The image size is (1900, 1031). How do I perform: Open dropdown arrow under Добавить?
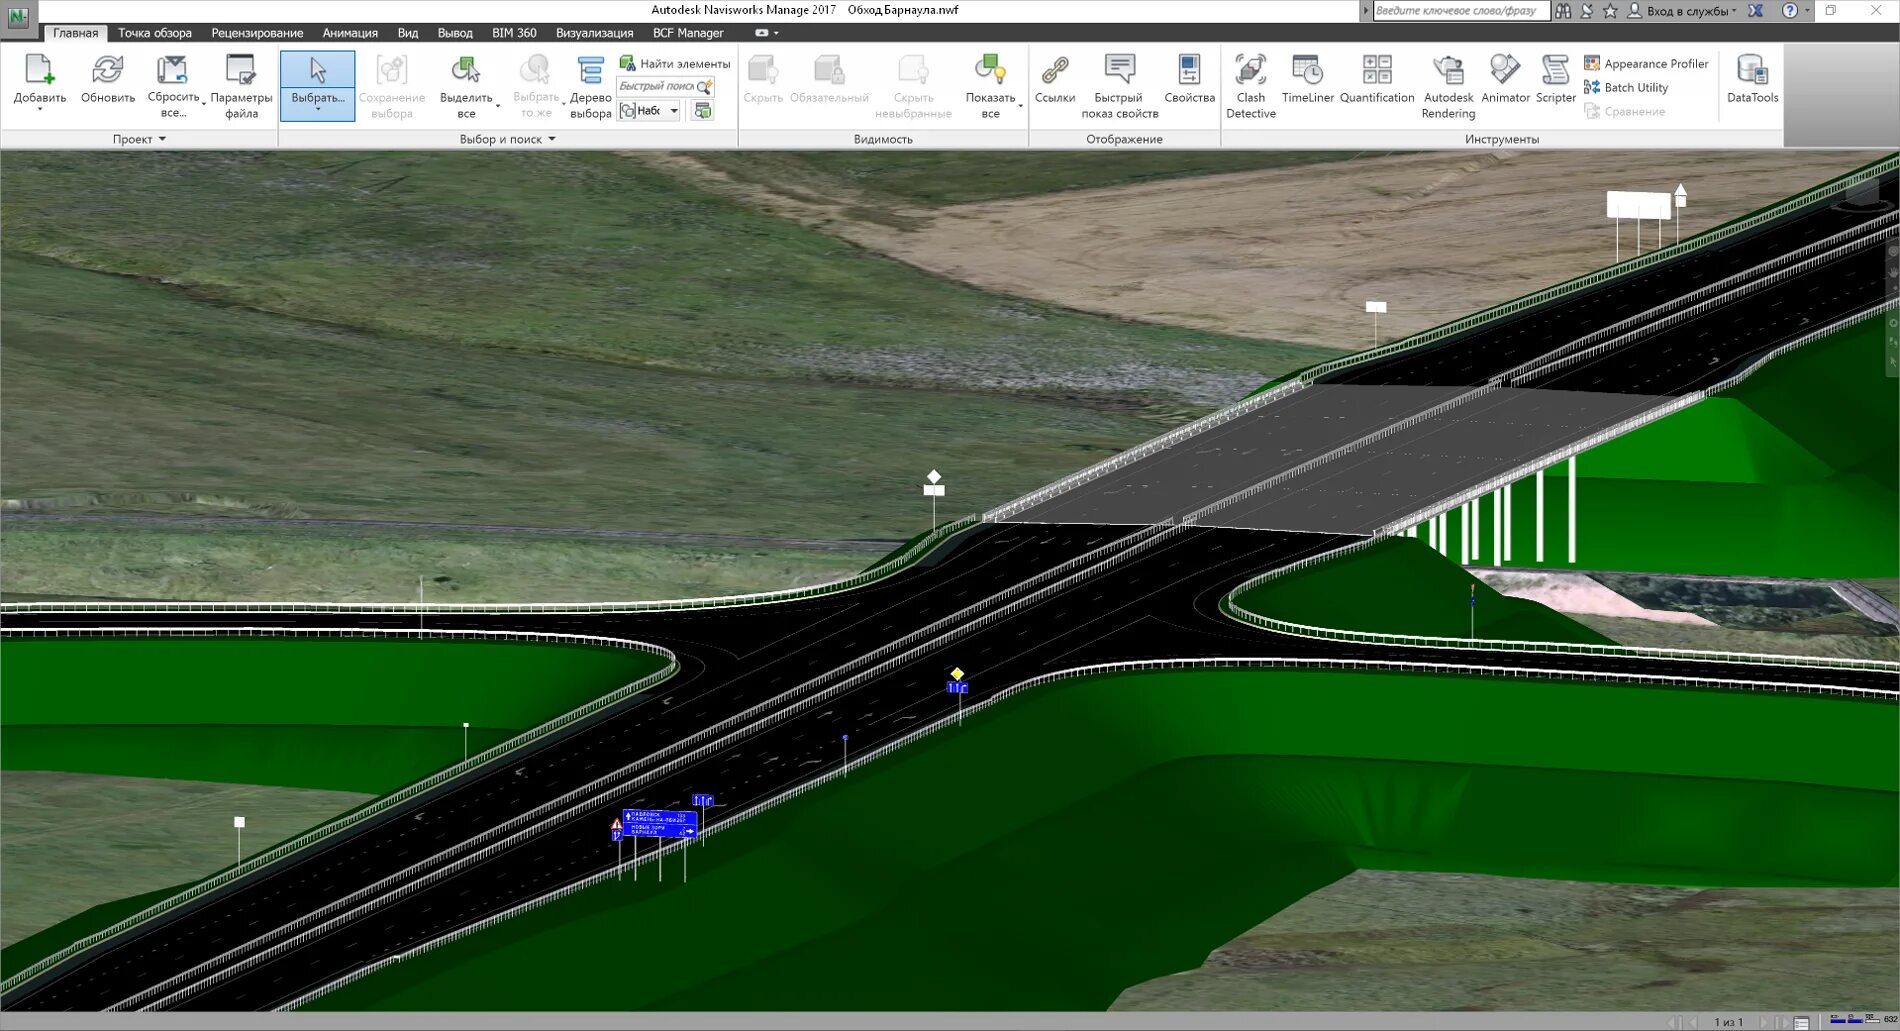pyautogui.click(x=40, y=109)
